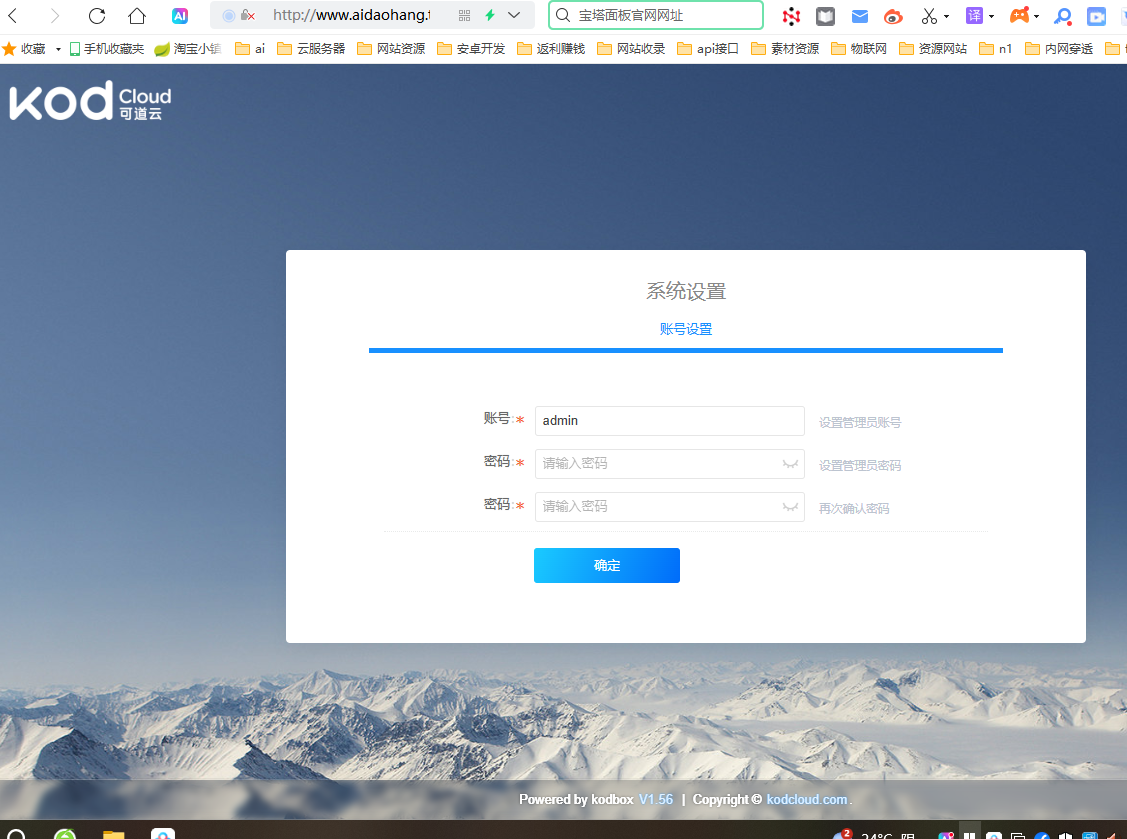This screenshot has width=1127, height=839.
Task: Show password in the first 密码 field
Action: coord(790,464)
